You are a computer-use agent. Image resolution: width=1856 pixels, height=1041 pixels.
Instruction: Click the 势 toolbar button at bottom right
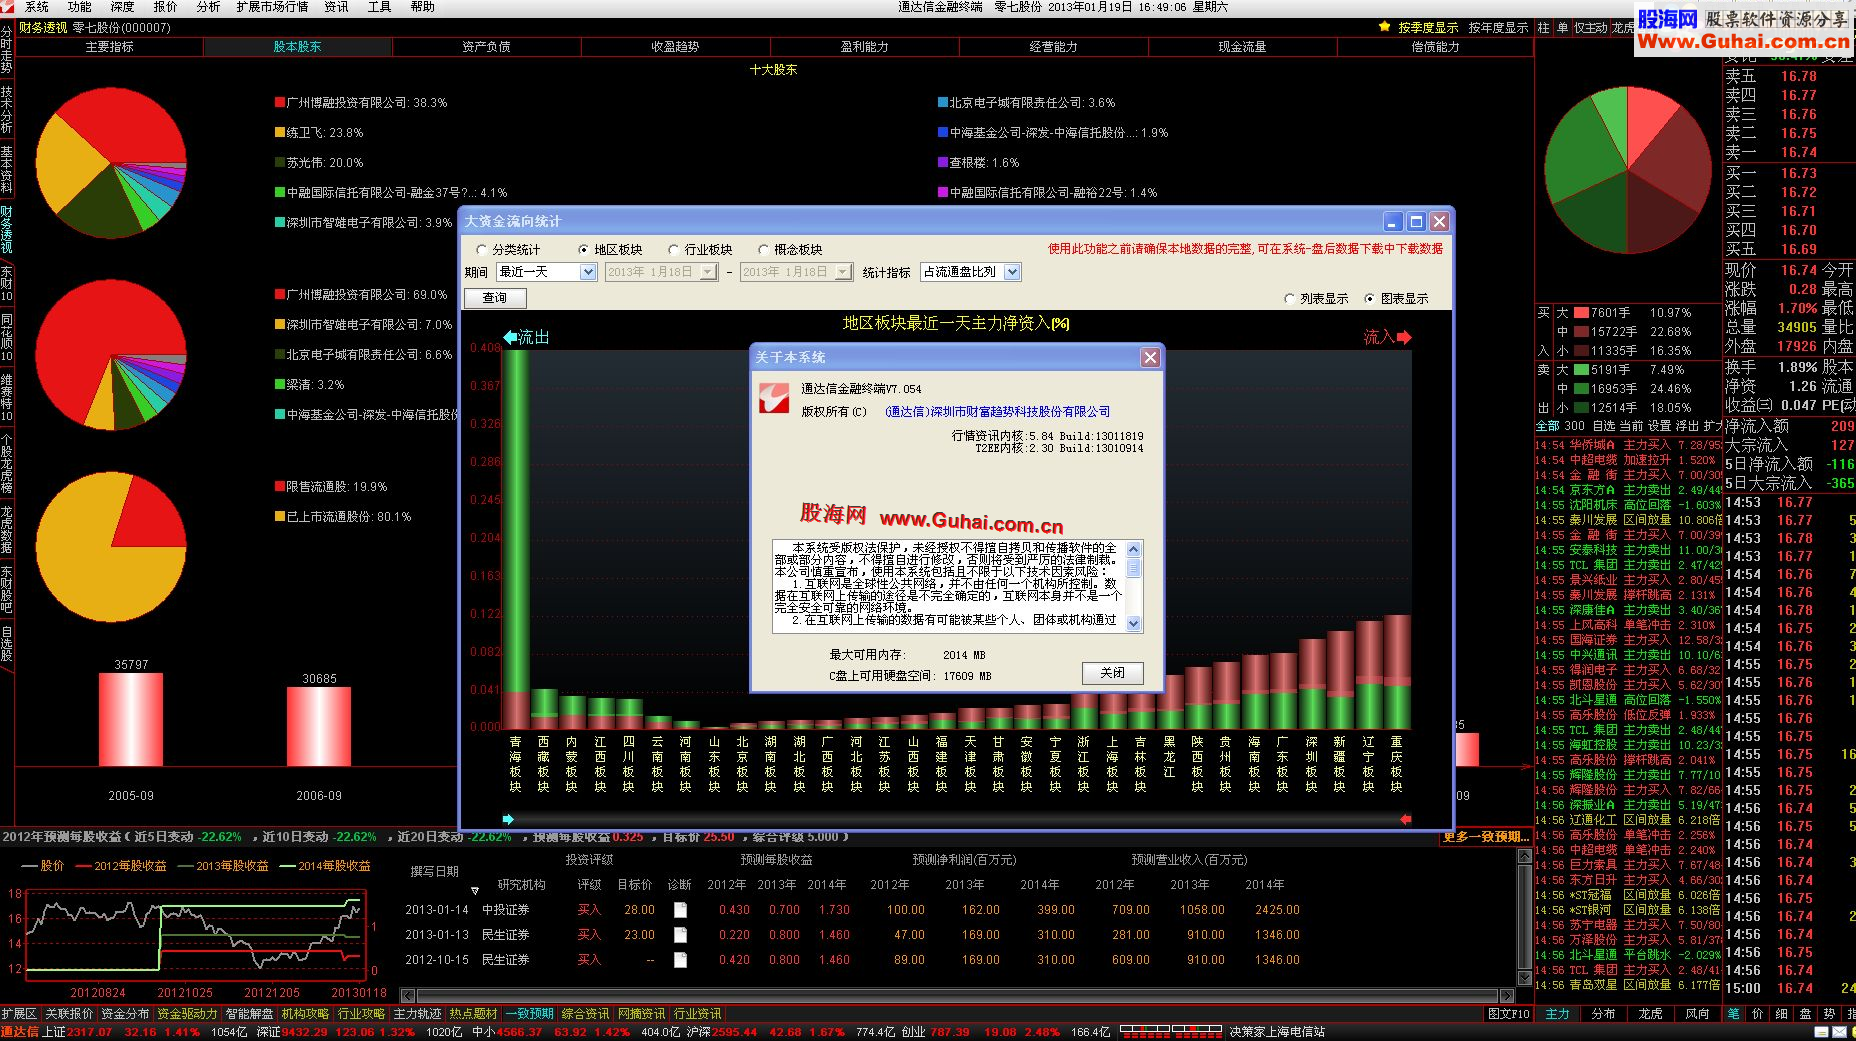pos(1829,1014)
